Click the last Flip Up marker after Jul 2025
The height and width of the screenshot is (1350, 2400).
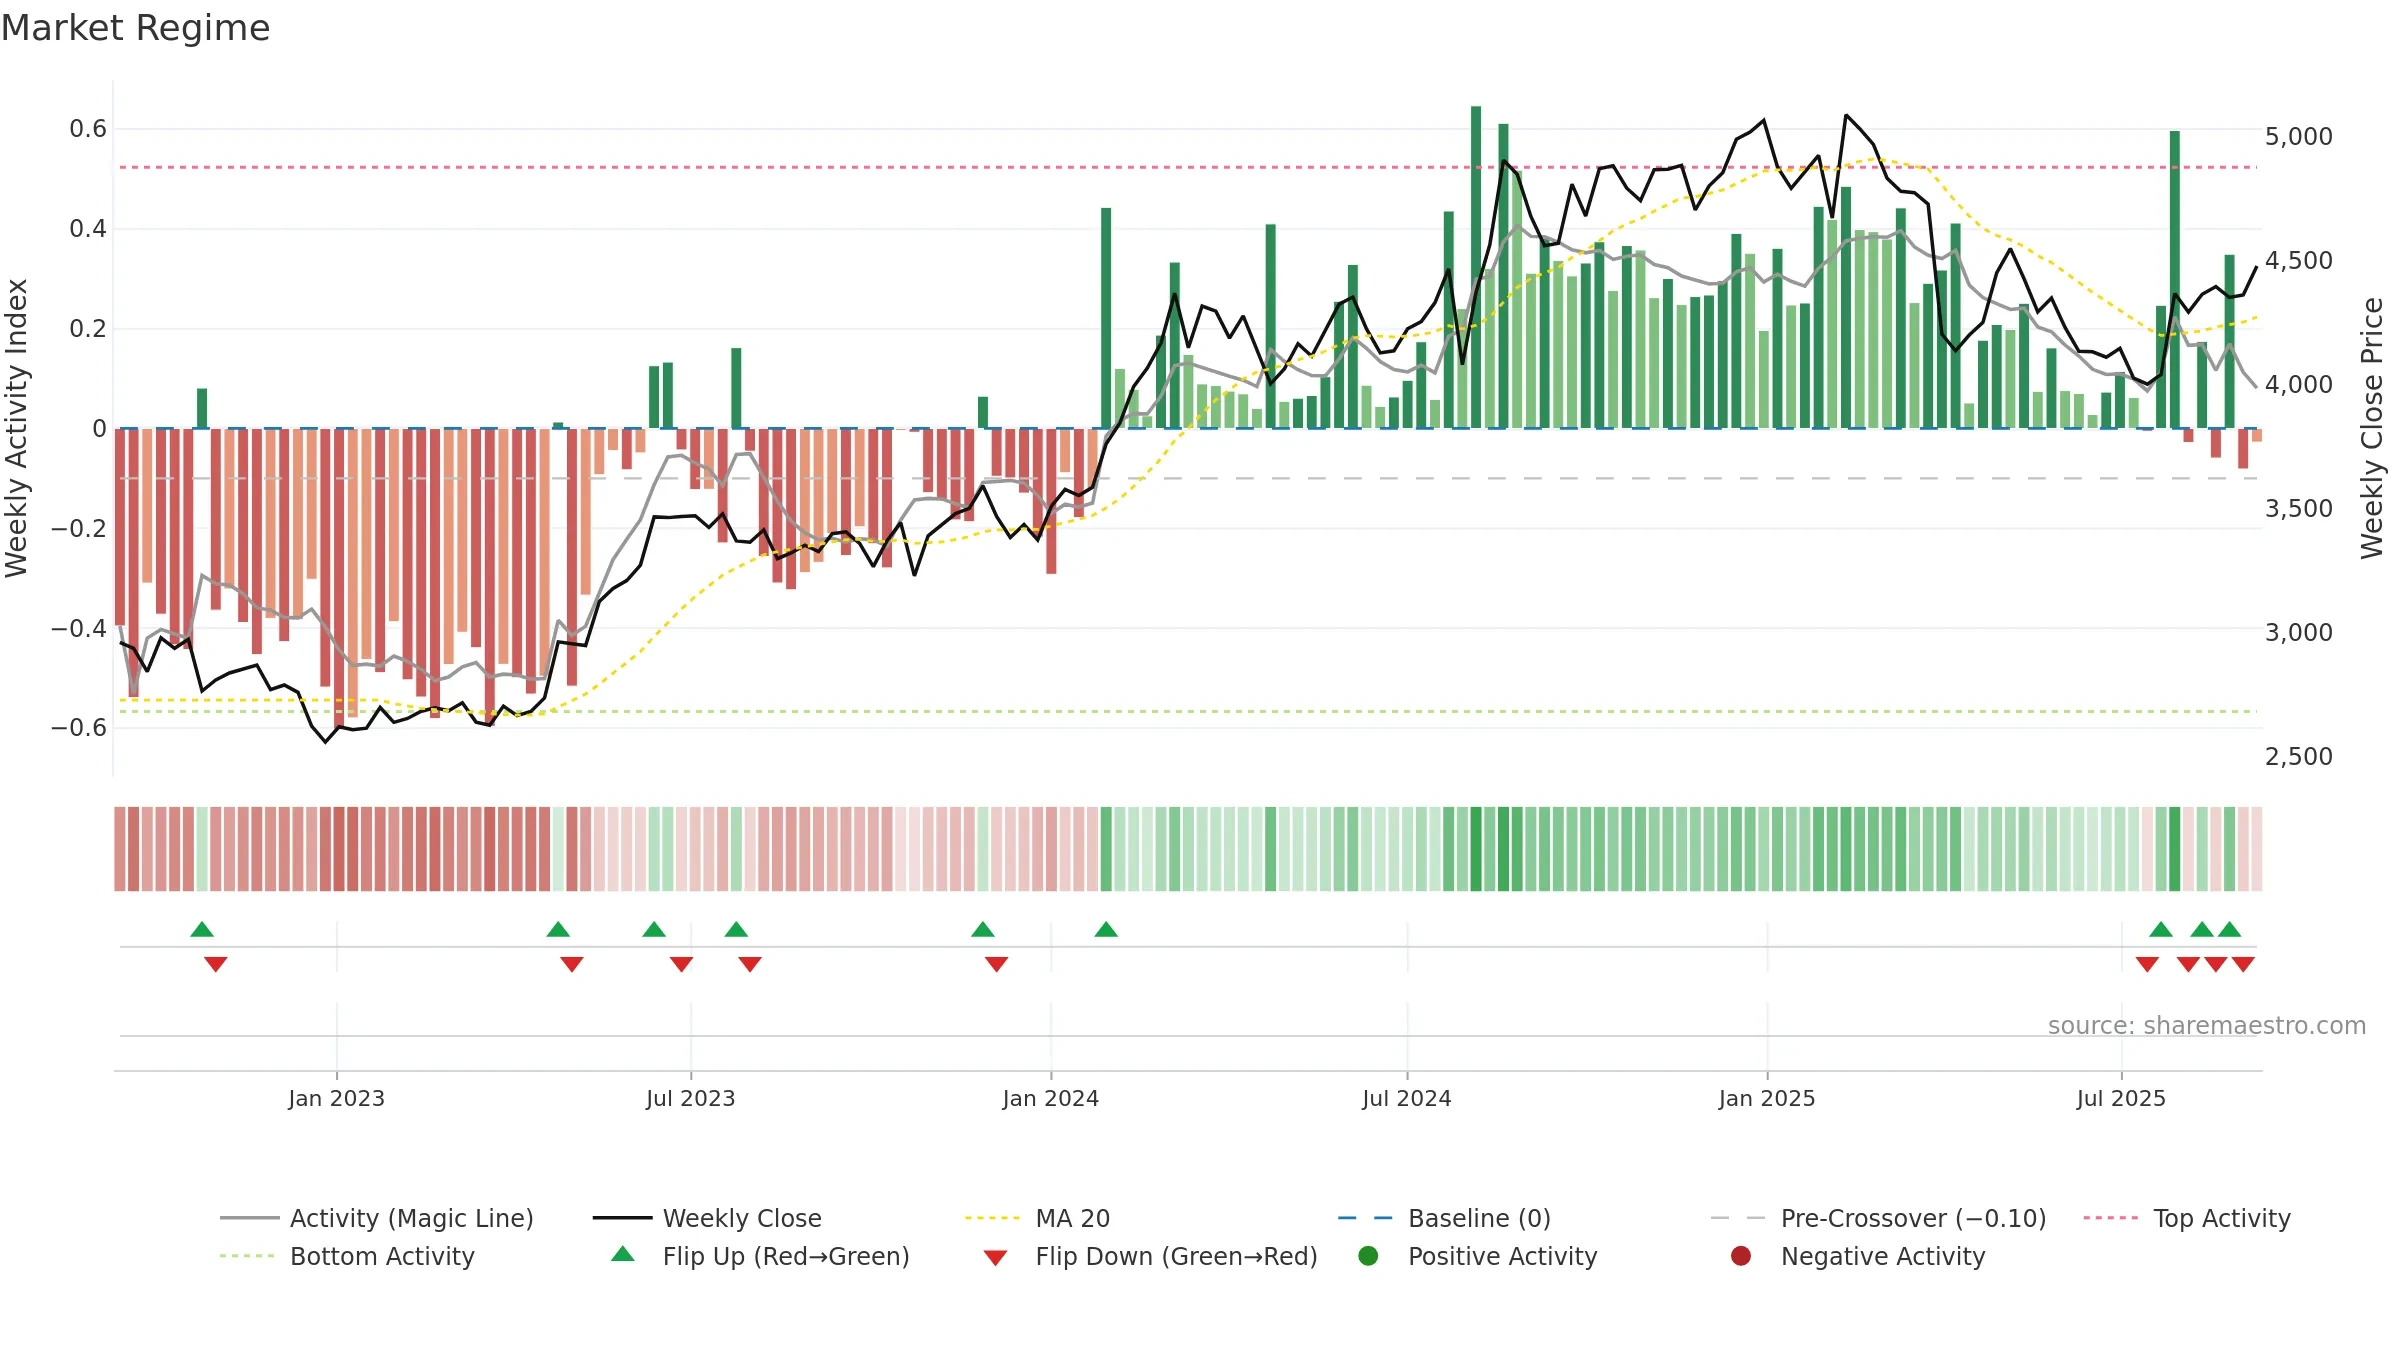(x=2229, y=929)
